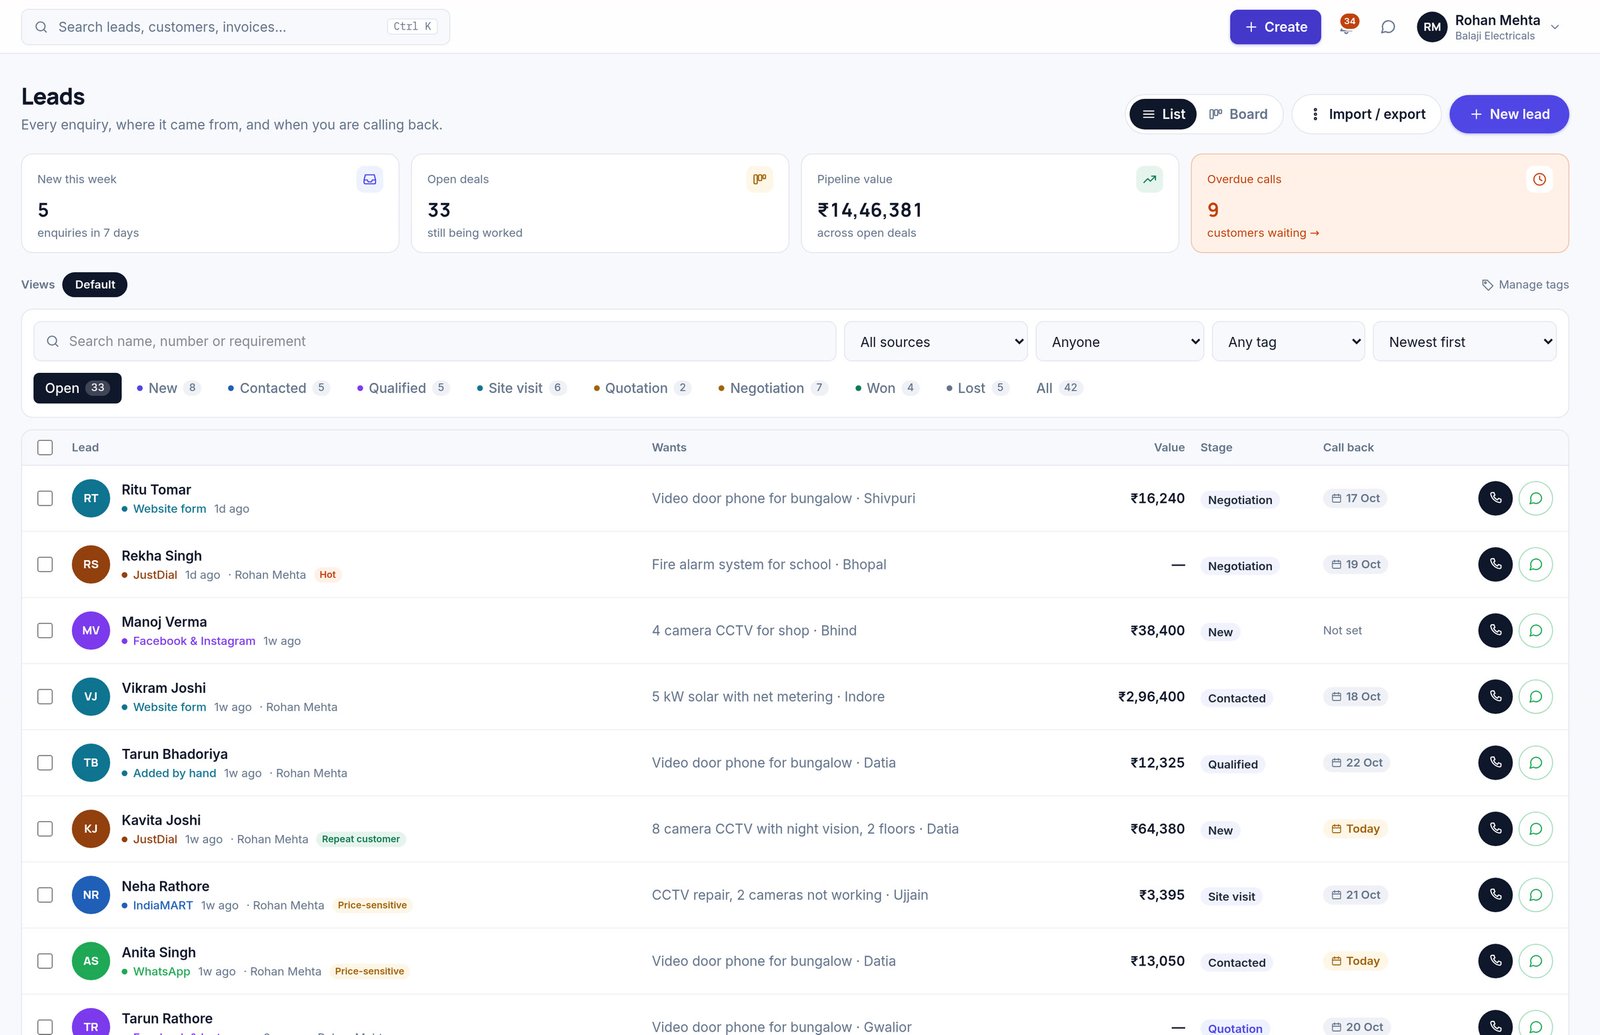The image size is (1600, 1035).
Task: Open the All sources dropdown
Action: tap(937, 341)
